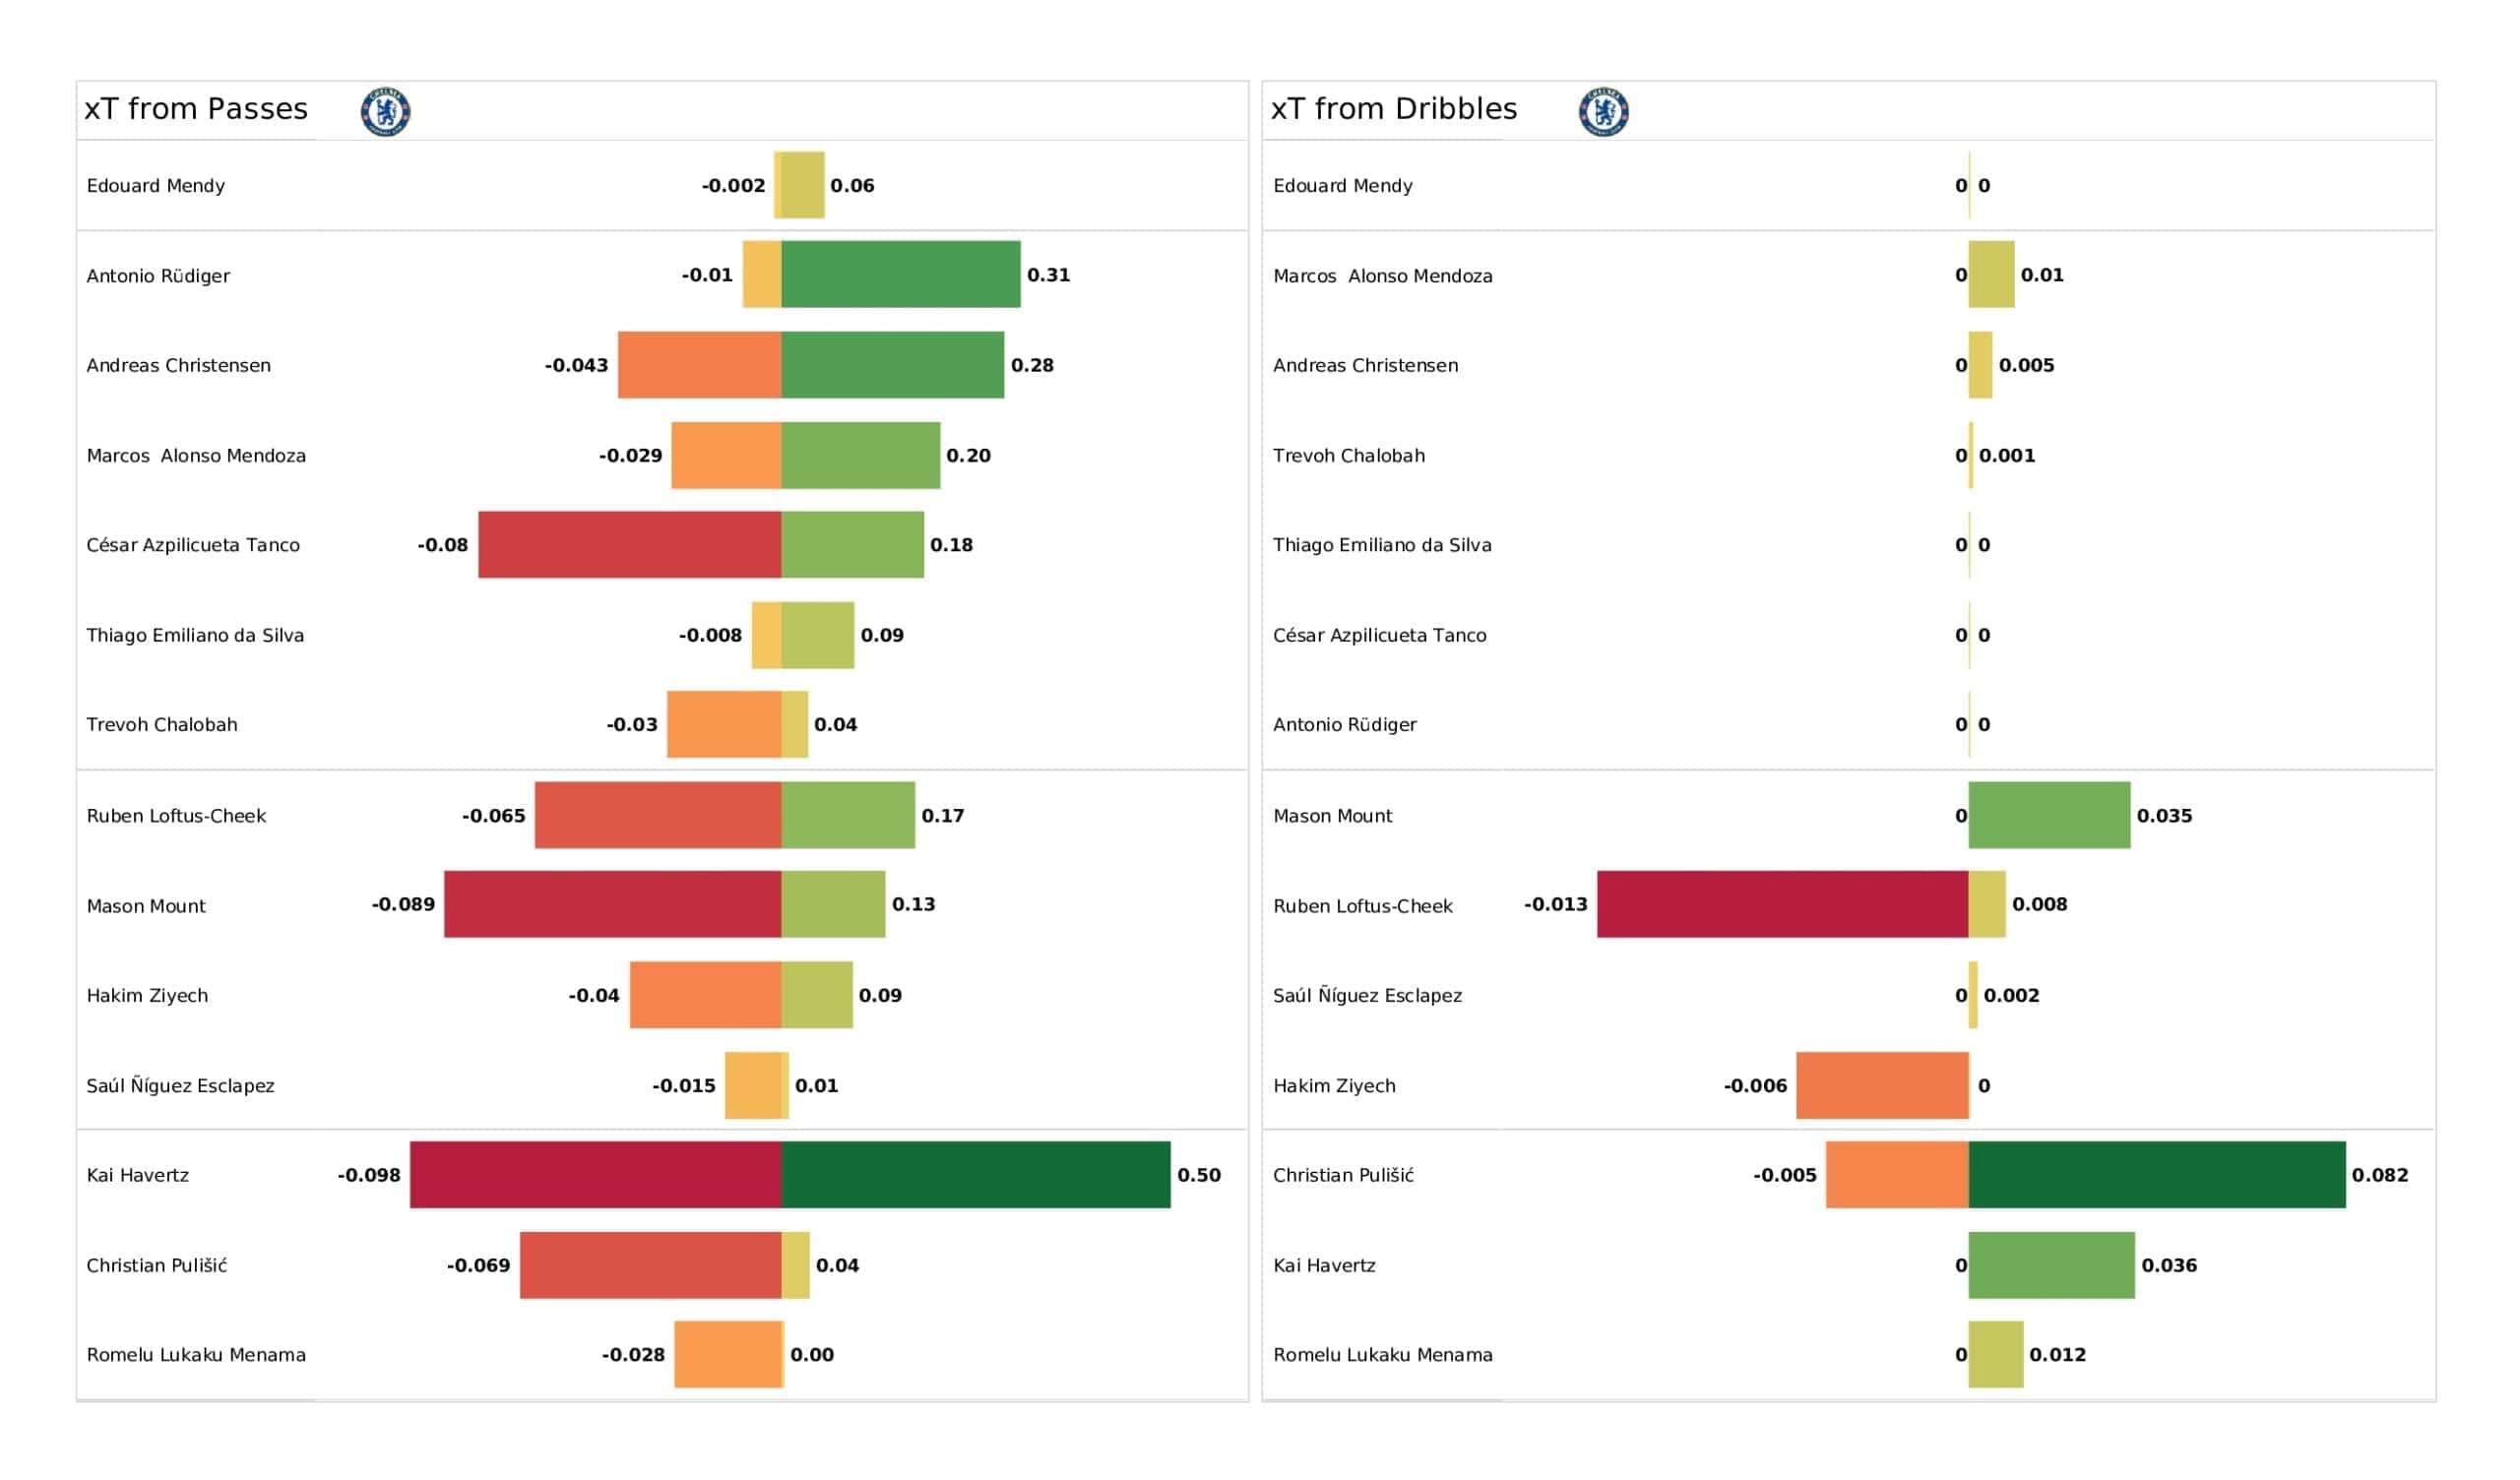Click the -0.089 value beside Mason Mount
The height and width of the screenshot is (1480, 2520).
pos(403,904)
